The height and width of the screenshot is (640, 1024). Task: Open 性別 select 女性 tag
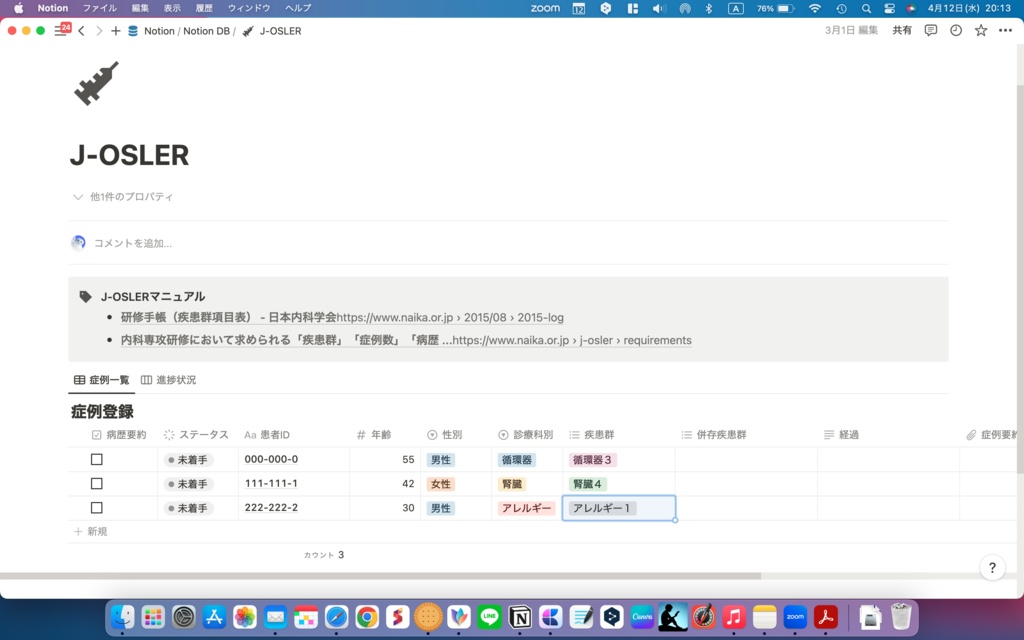[x=441, y=484]
